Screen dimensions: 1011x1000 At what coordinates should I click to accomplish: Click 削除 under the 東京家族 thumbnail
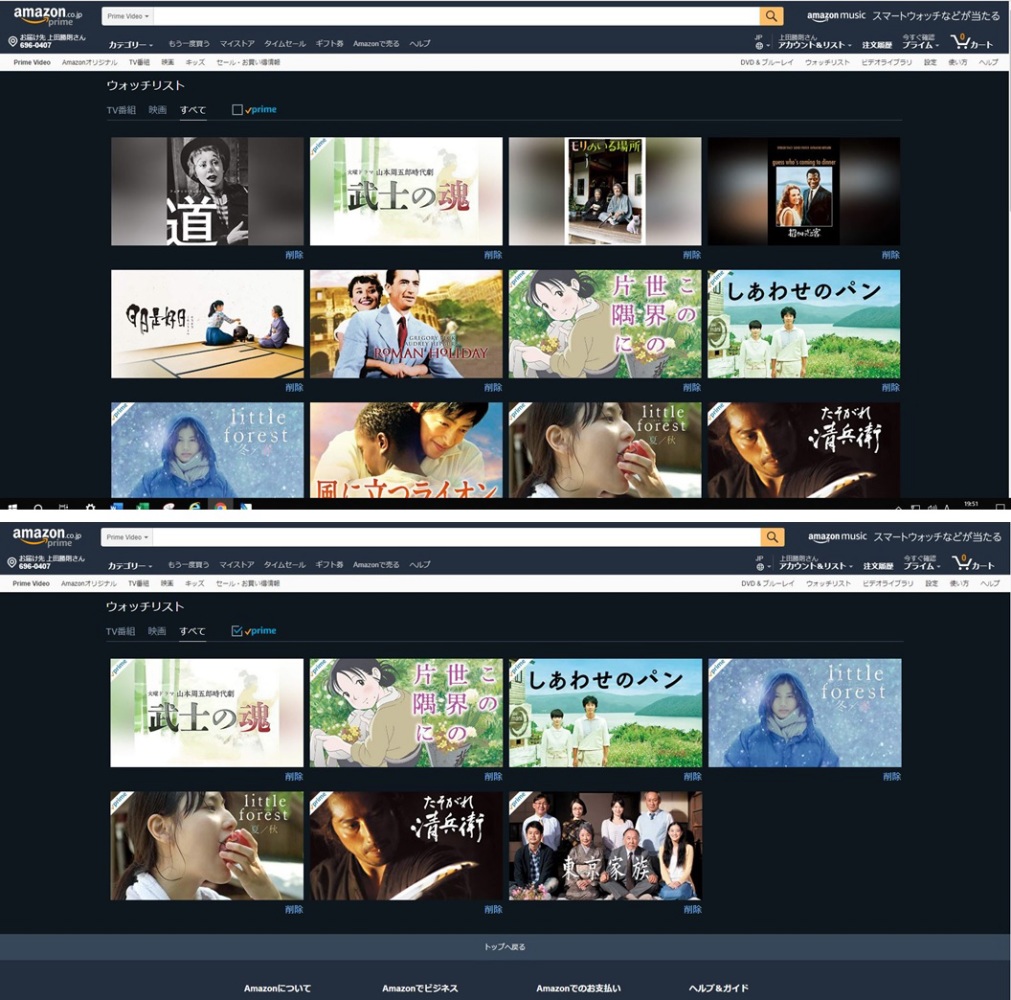pyautogui.click(x=692, y=910)
